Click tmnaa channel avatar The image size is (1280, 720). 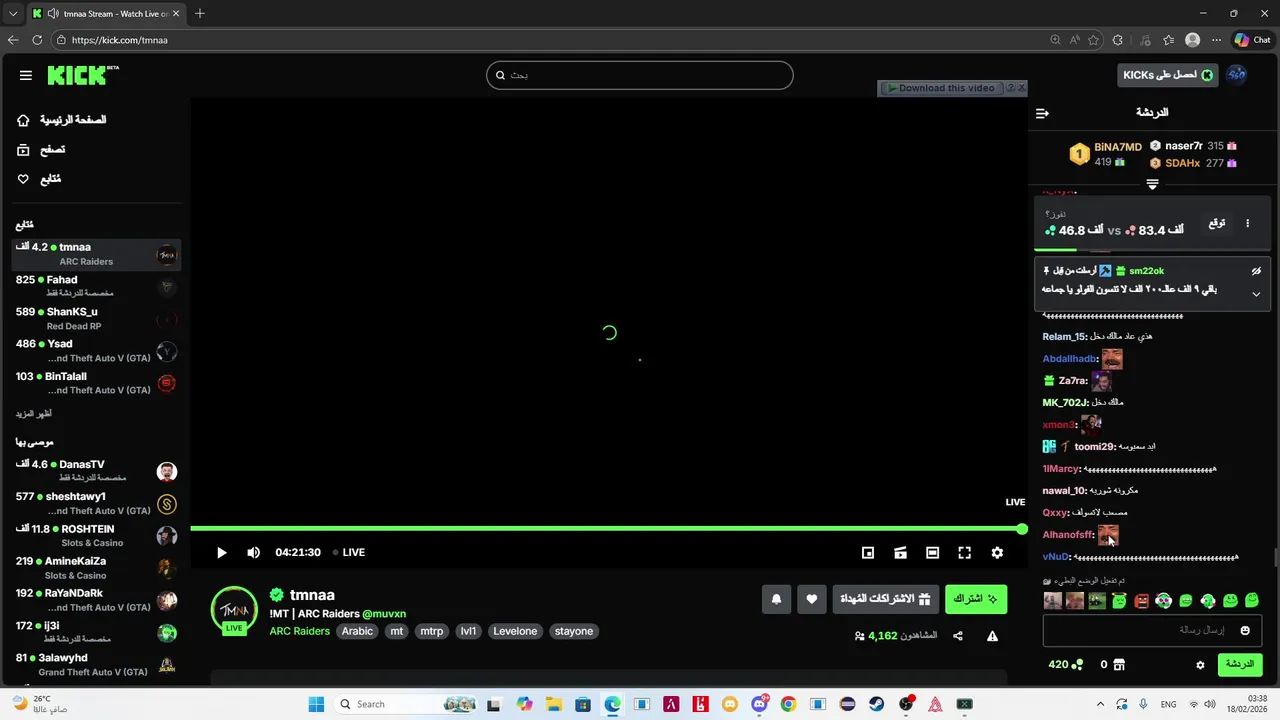coord(234,610)
